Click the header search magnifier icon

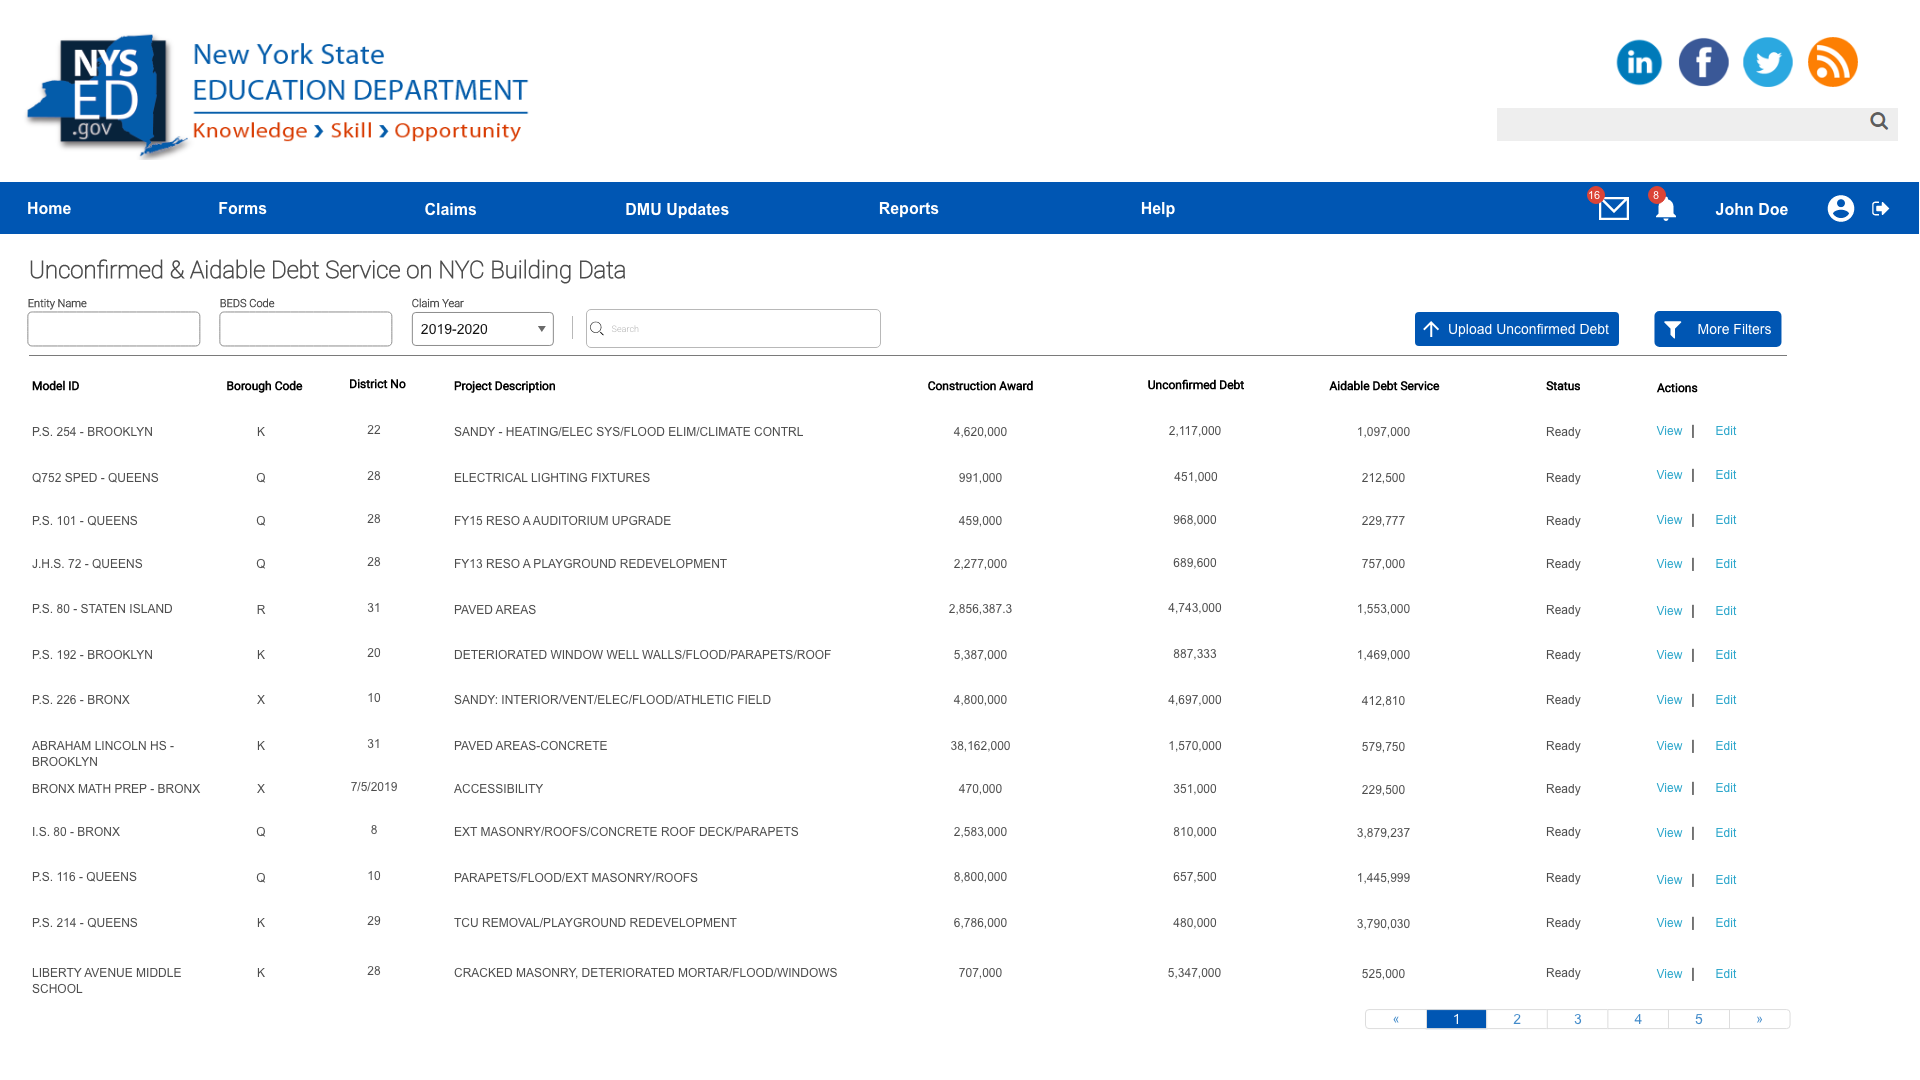(1879, 121)
